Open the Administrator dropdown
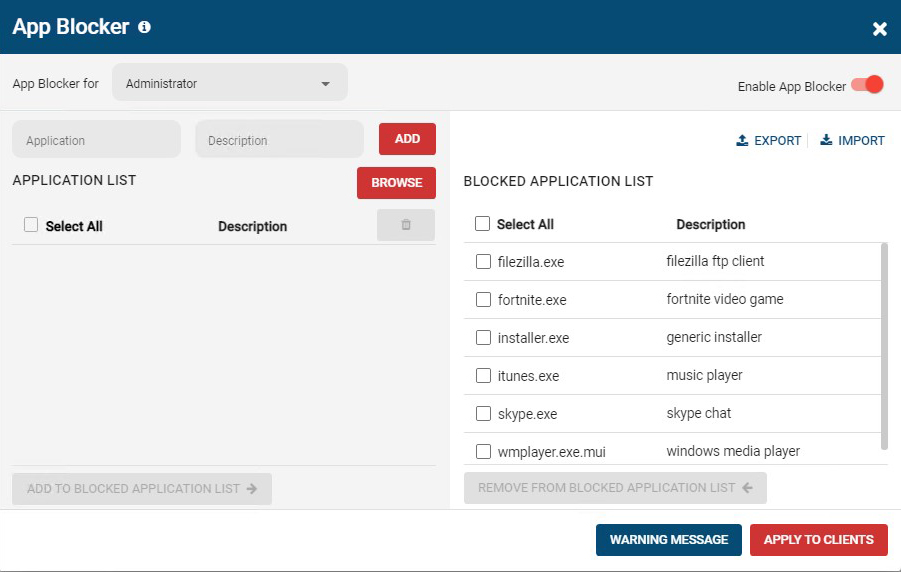 click(x=230, y=84)
